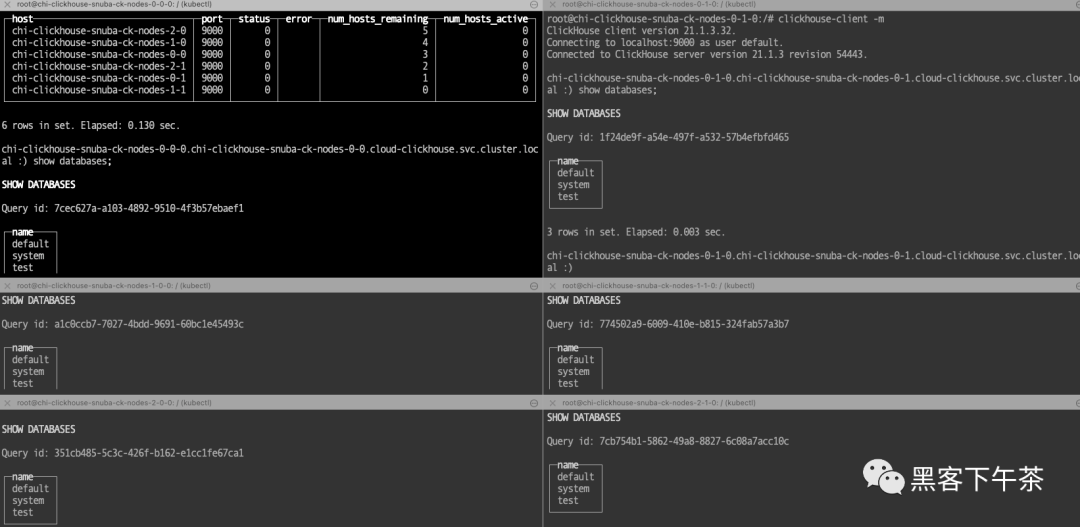Click the 'error' column header

tap(299, 19)
